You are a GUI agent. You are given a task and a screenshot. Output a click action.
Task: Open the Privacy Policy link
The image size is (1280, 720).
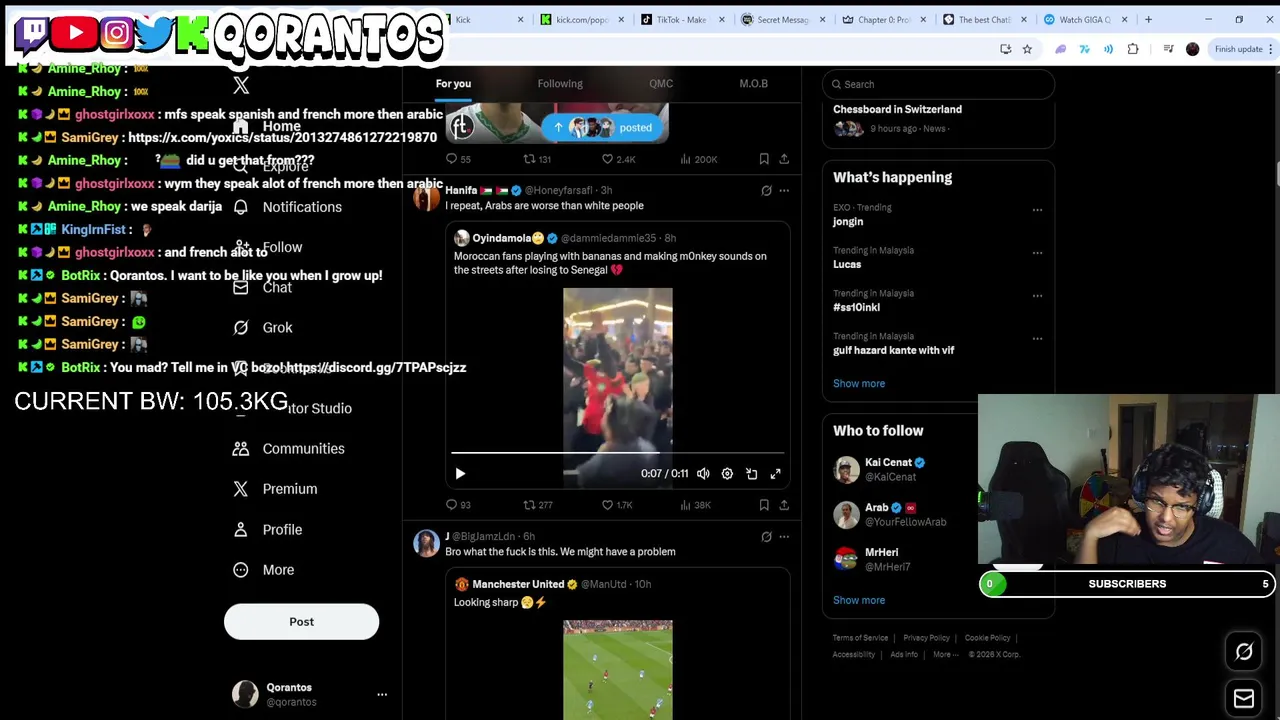926,638
